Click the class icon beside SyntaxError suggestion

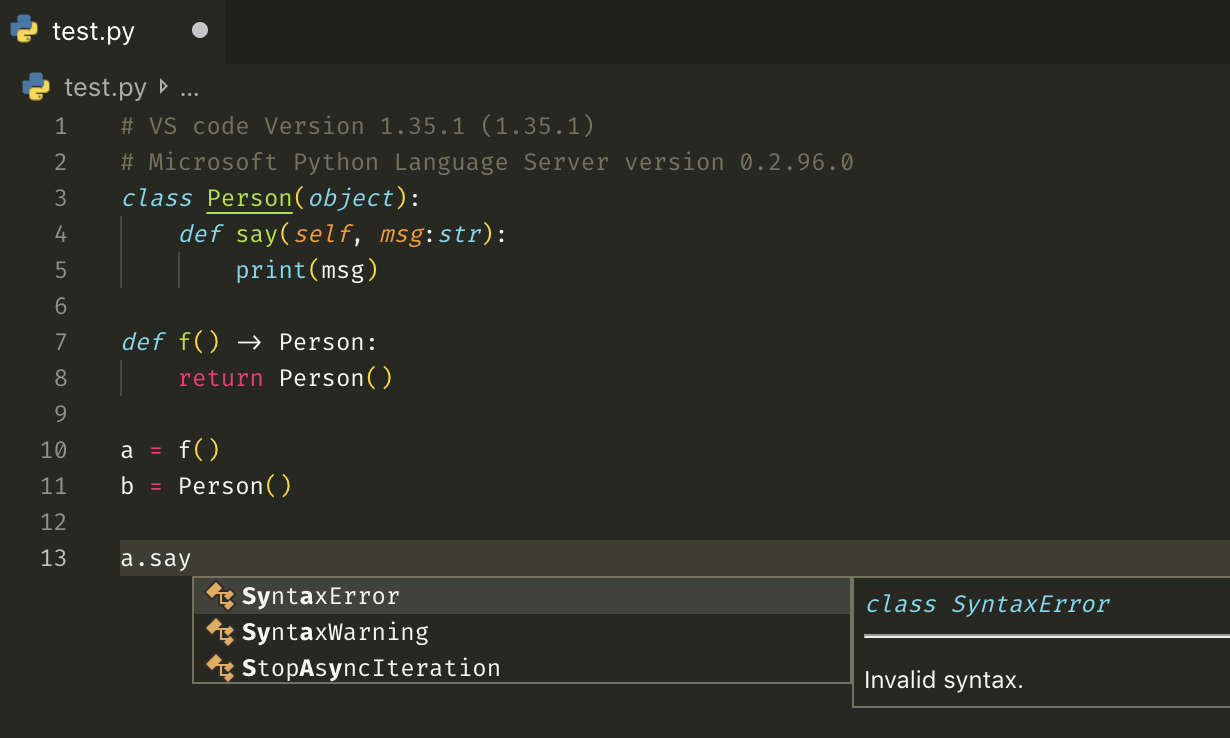(x=221, y=595)
